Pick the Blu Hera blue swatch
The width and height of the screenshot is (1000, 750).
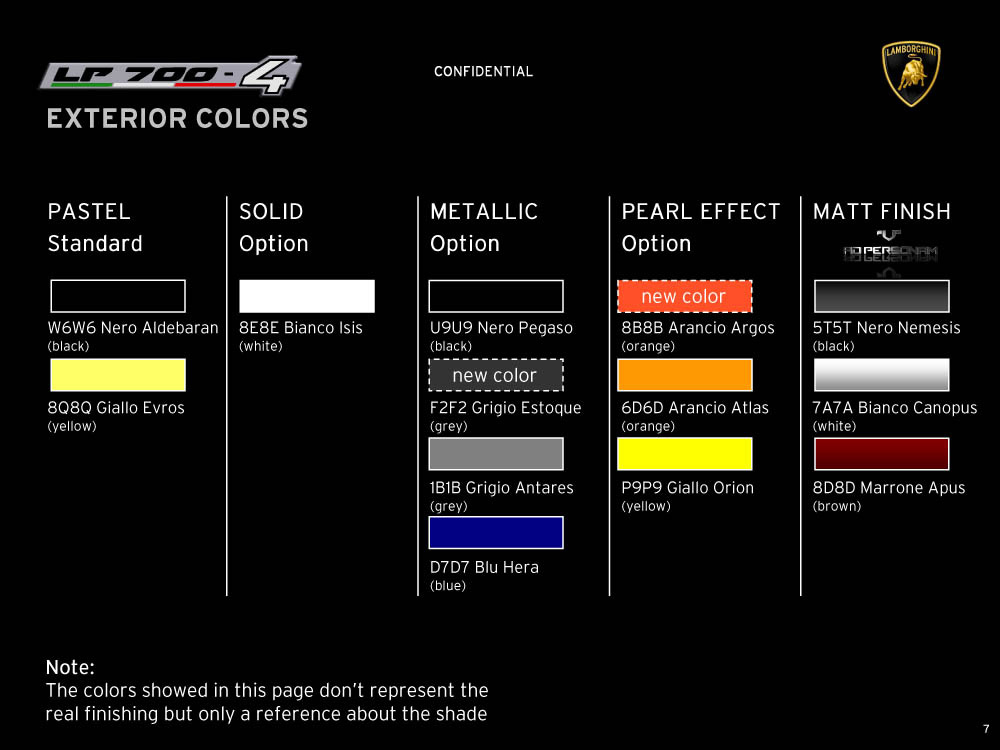495,533
